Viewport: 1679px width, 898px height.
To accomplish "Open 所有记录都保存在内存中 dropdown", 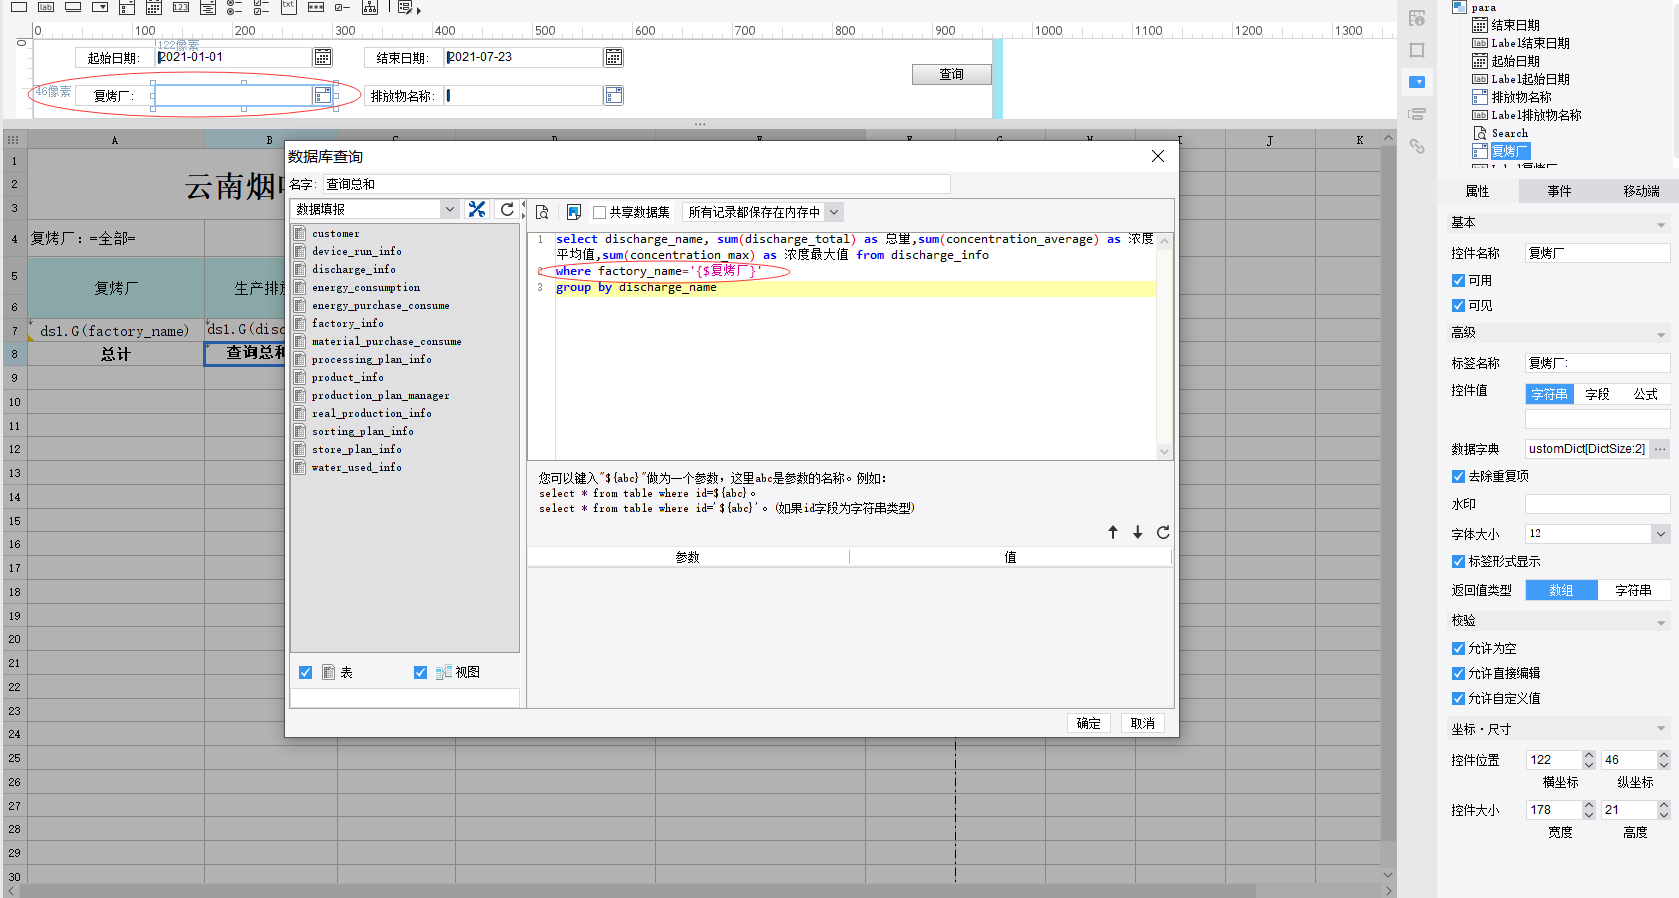I will point(834,212).
